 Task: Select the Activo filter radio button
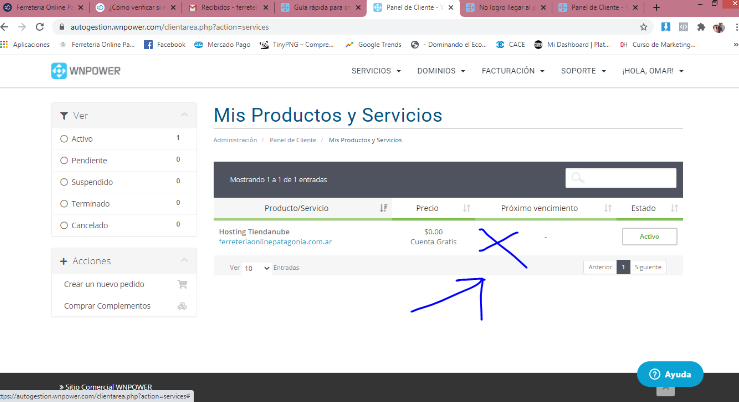point(65,139)
